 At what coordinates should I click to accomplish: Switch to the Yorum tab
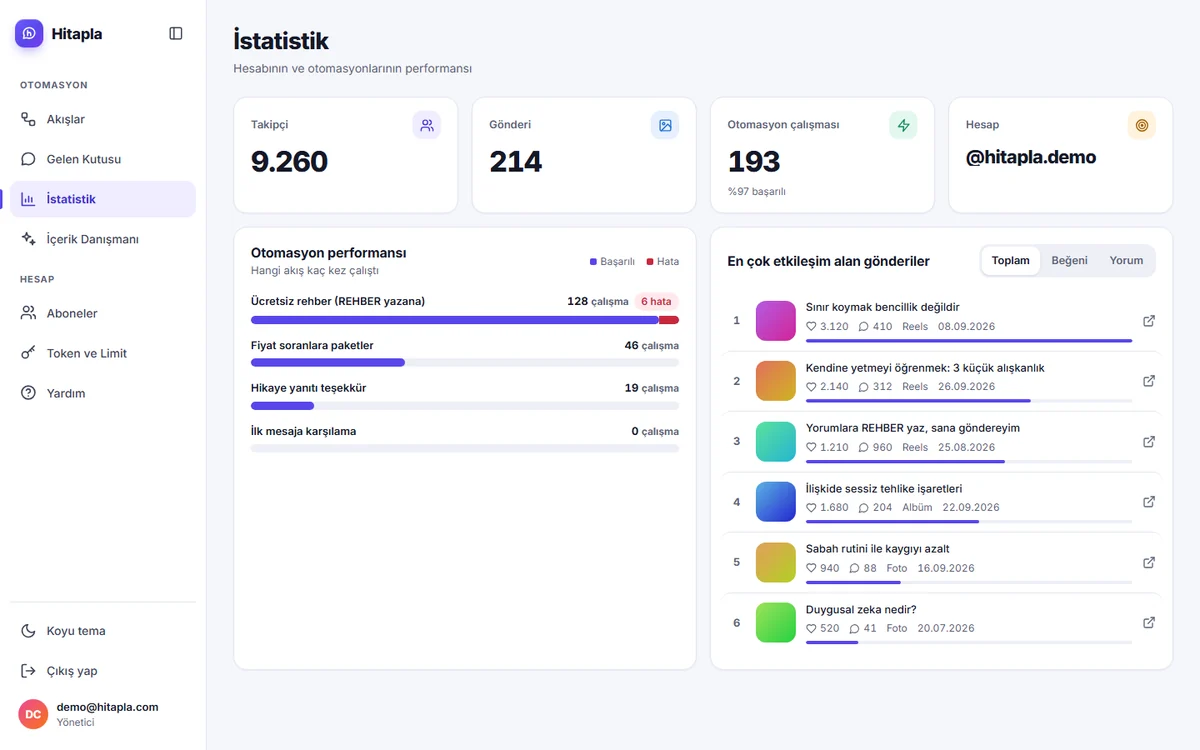pos(1126,261)
